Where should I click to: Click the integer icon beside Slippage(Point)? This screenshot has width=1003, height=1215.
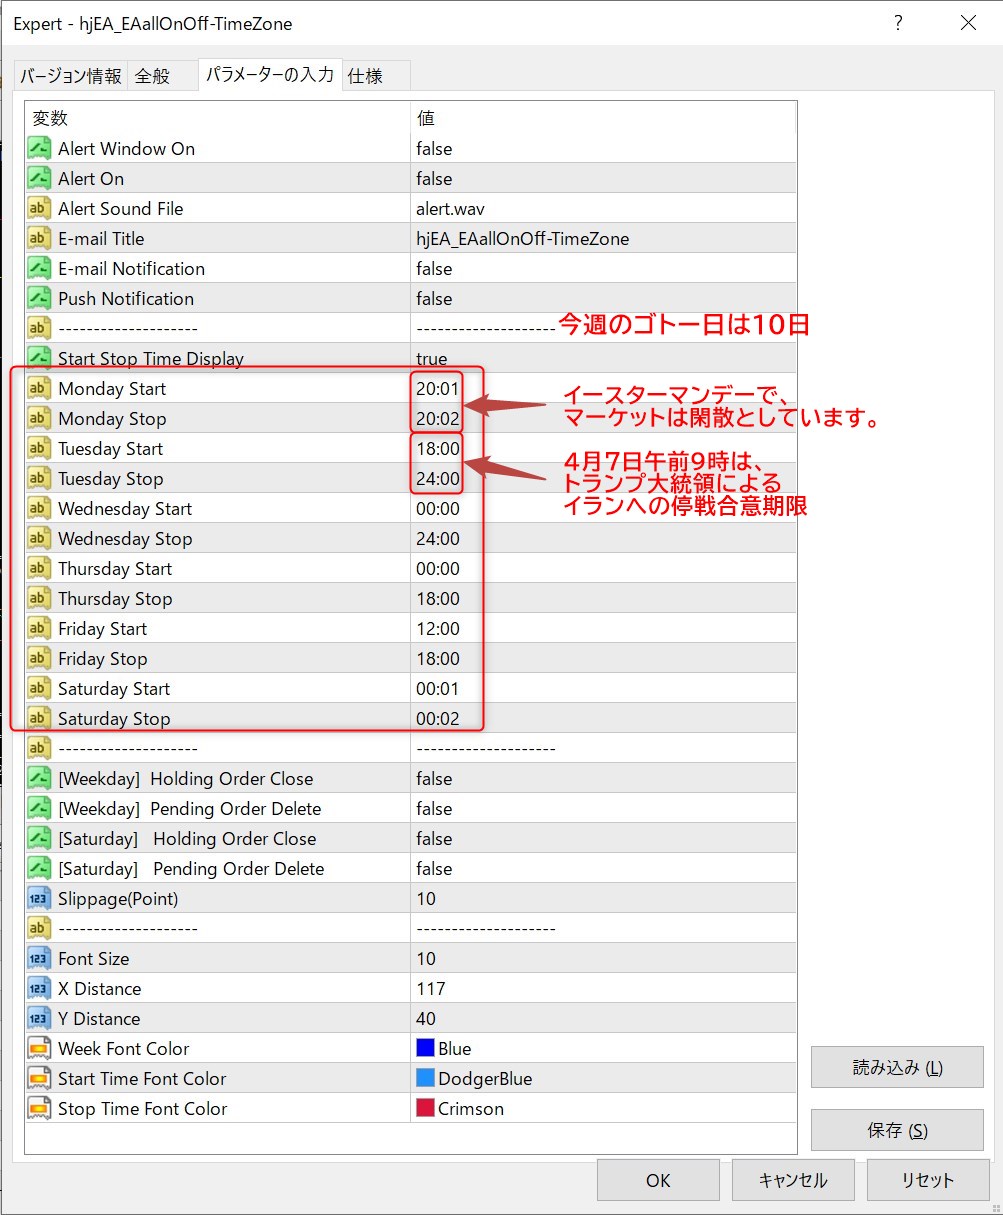(39, 899)
